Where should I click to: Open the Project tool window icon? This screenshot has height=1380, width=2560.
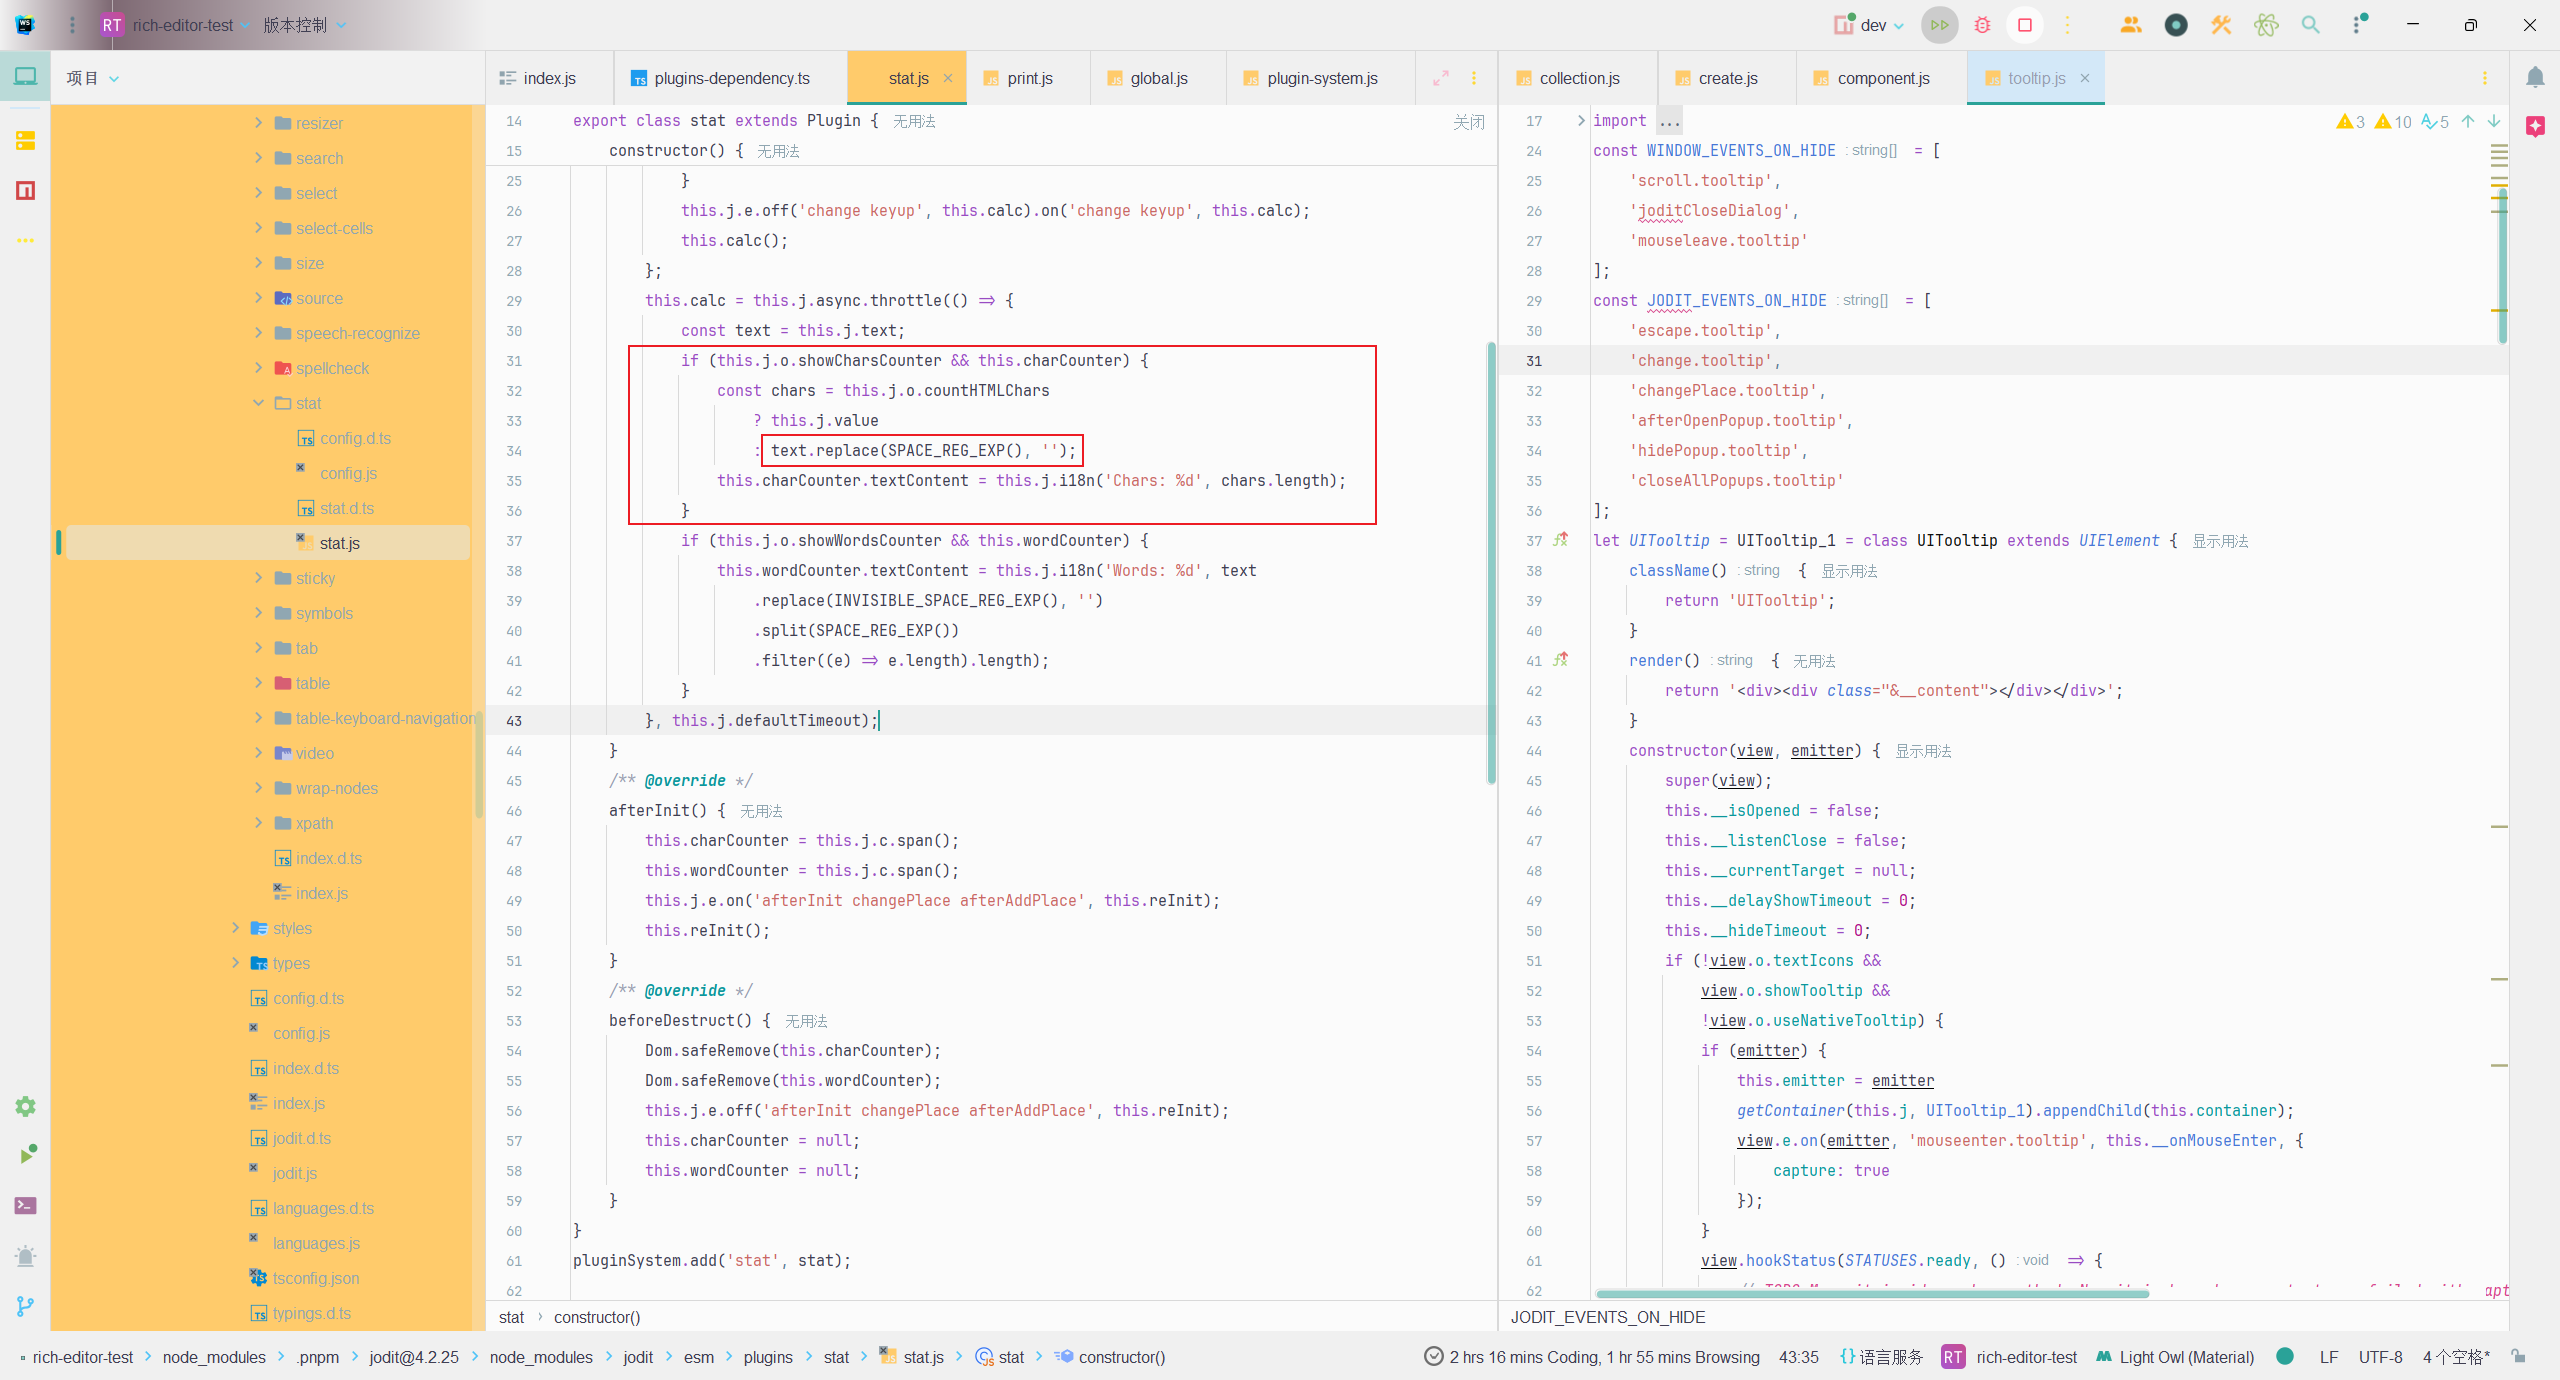pyautogui.click(x=25, y=77)
